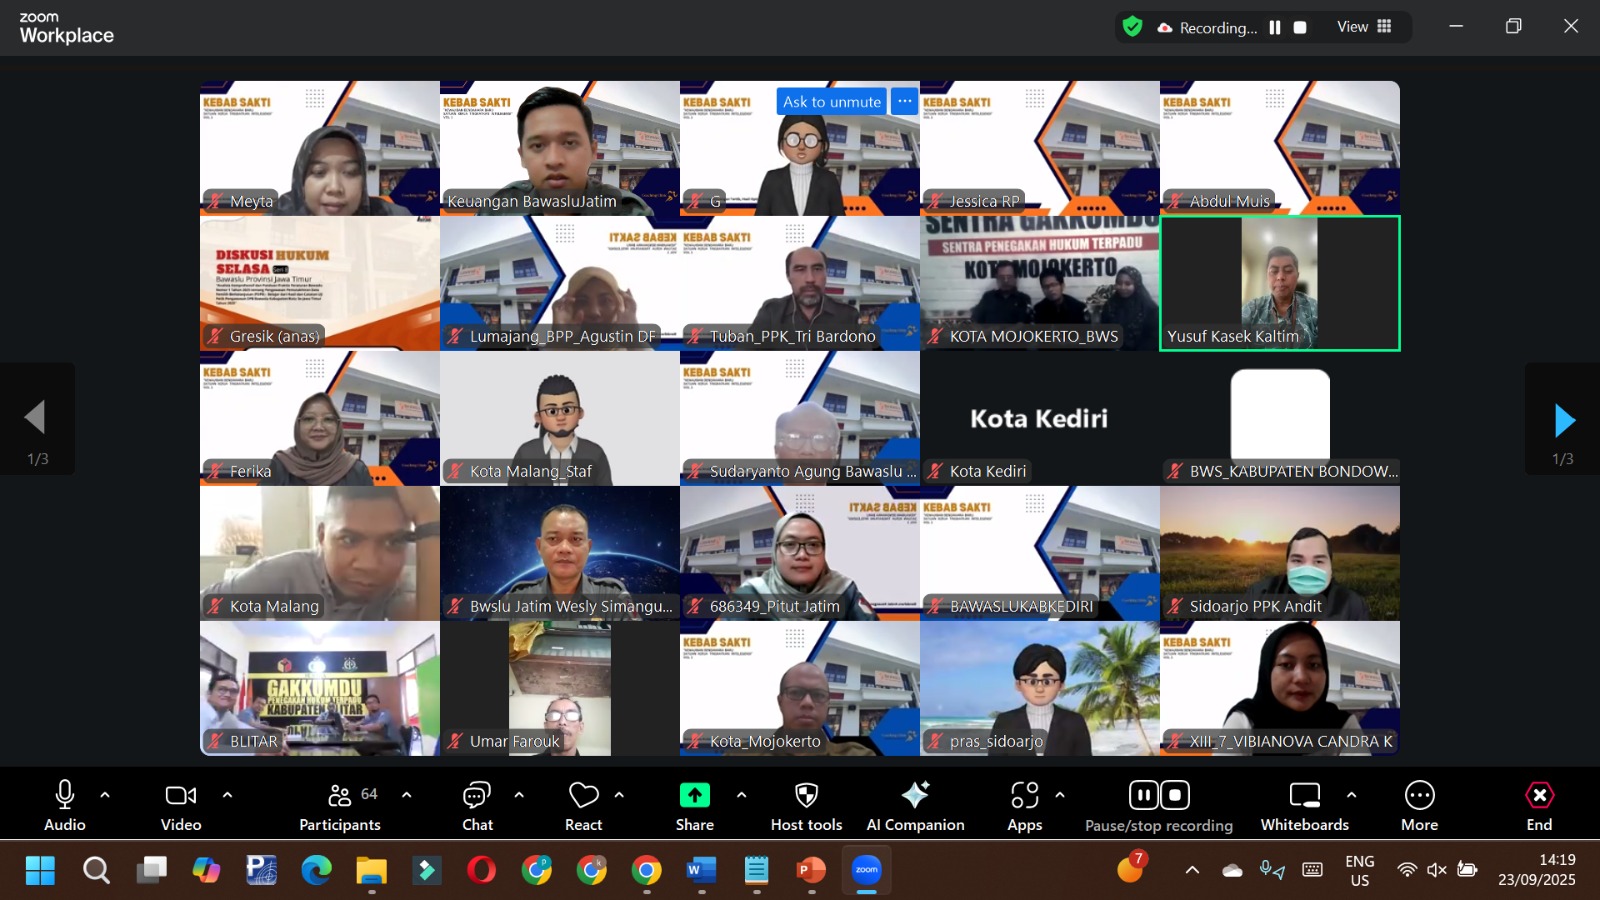1600x900 pixels.
Task: Open the Participants list
Action: (340, 805)
